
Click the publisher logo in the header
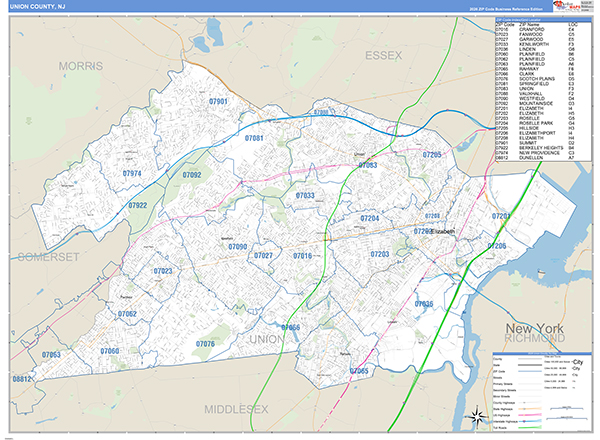tap(566, 6)
